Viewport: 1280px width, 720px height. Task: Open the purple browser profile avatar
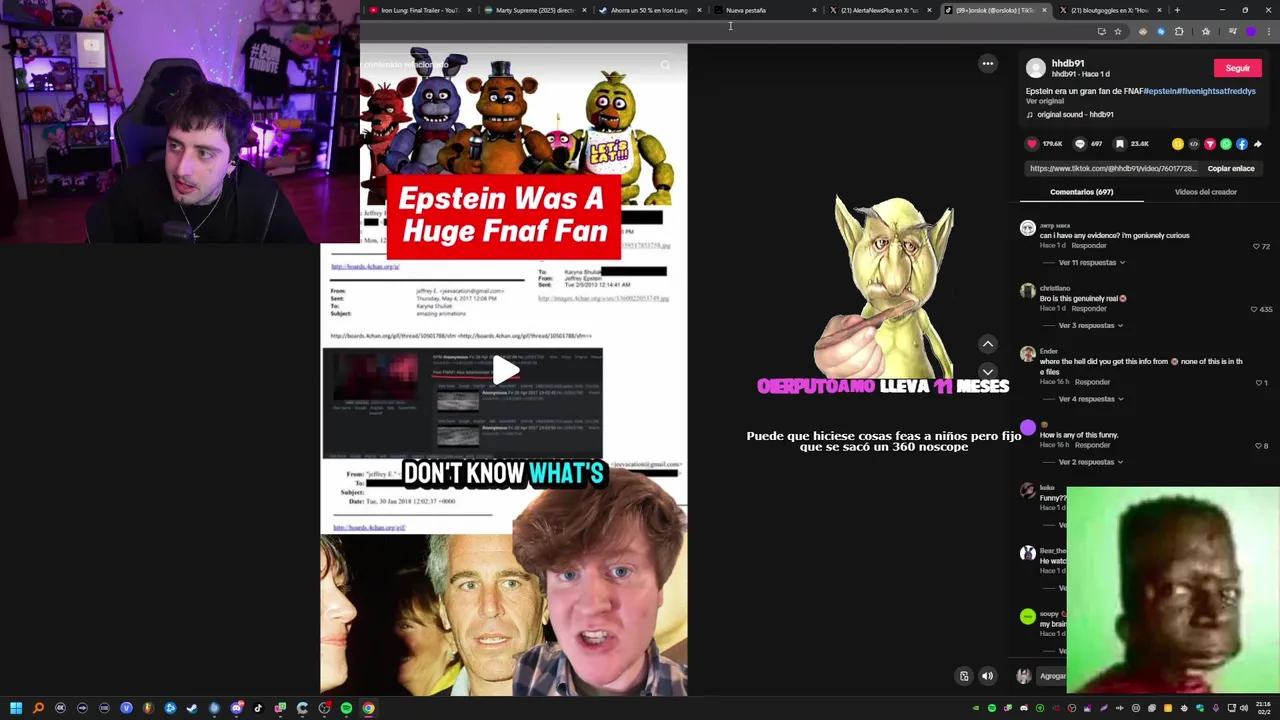click(1250, 32)
